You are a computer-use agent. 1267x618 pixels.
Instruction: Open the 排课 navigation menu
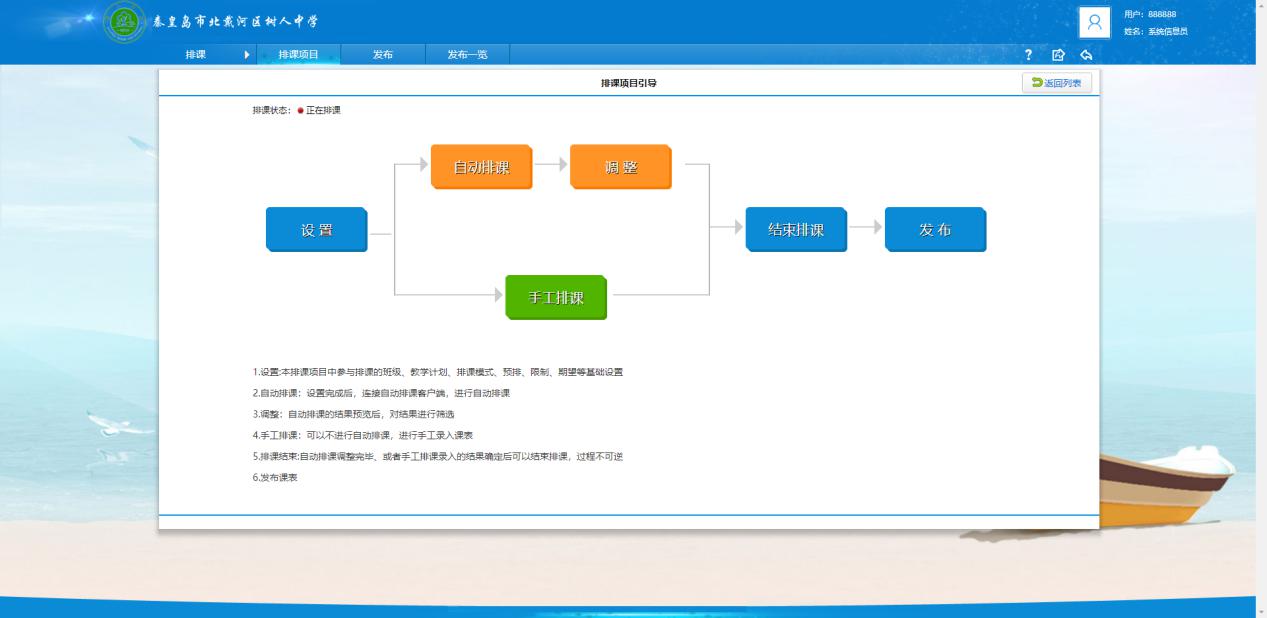195,55
